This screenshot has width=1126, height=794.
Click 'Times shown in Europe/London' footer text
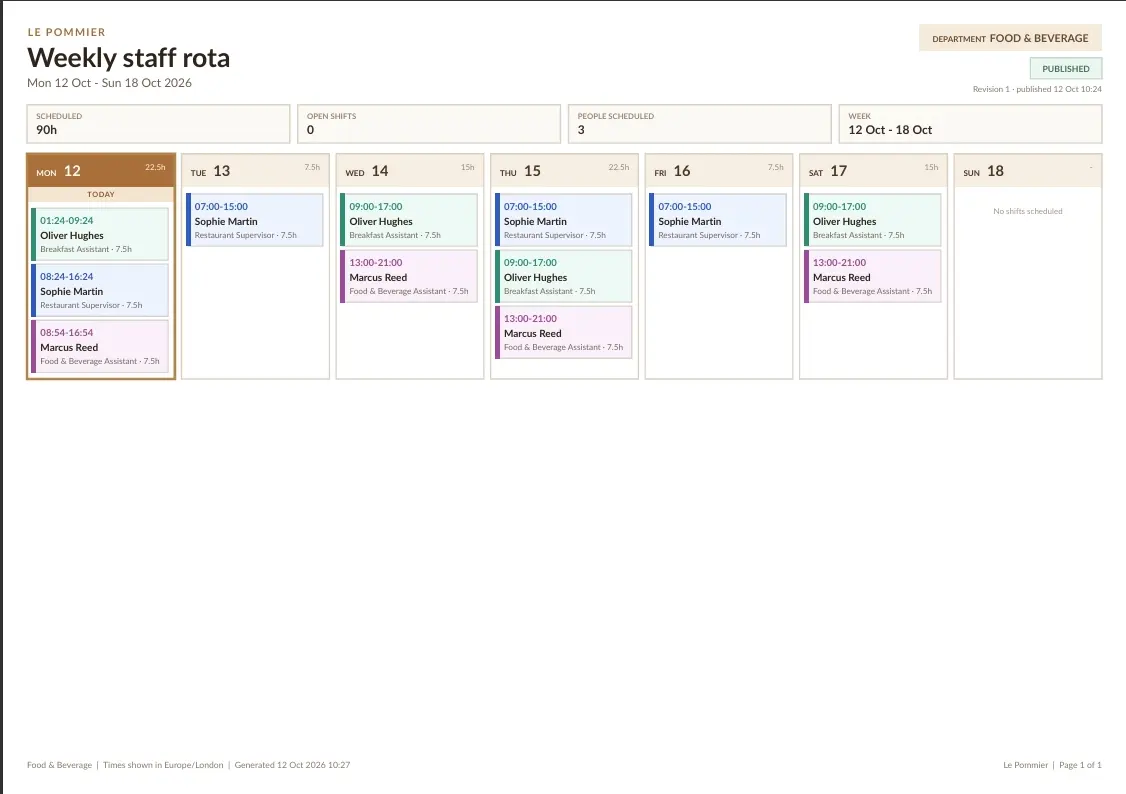[163, 765]
